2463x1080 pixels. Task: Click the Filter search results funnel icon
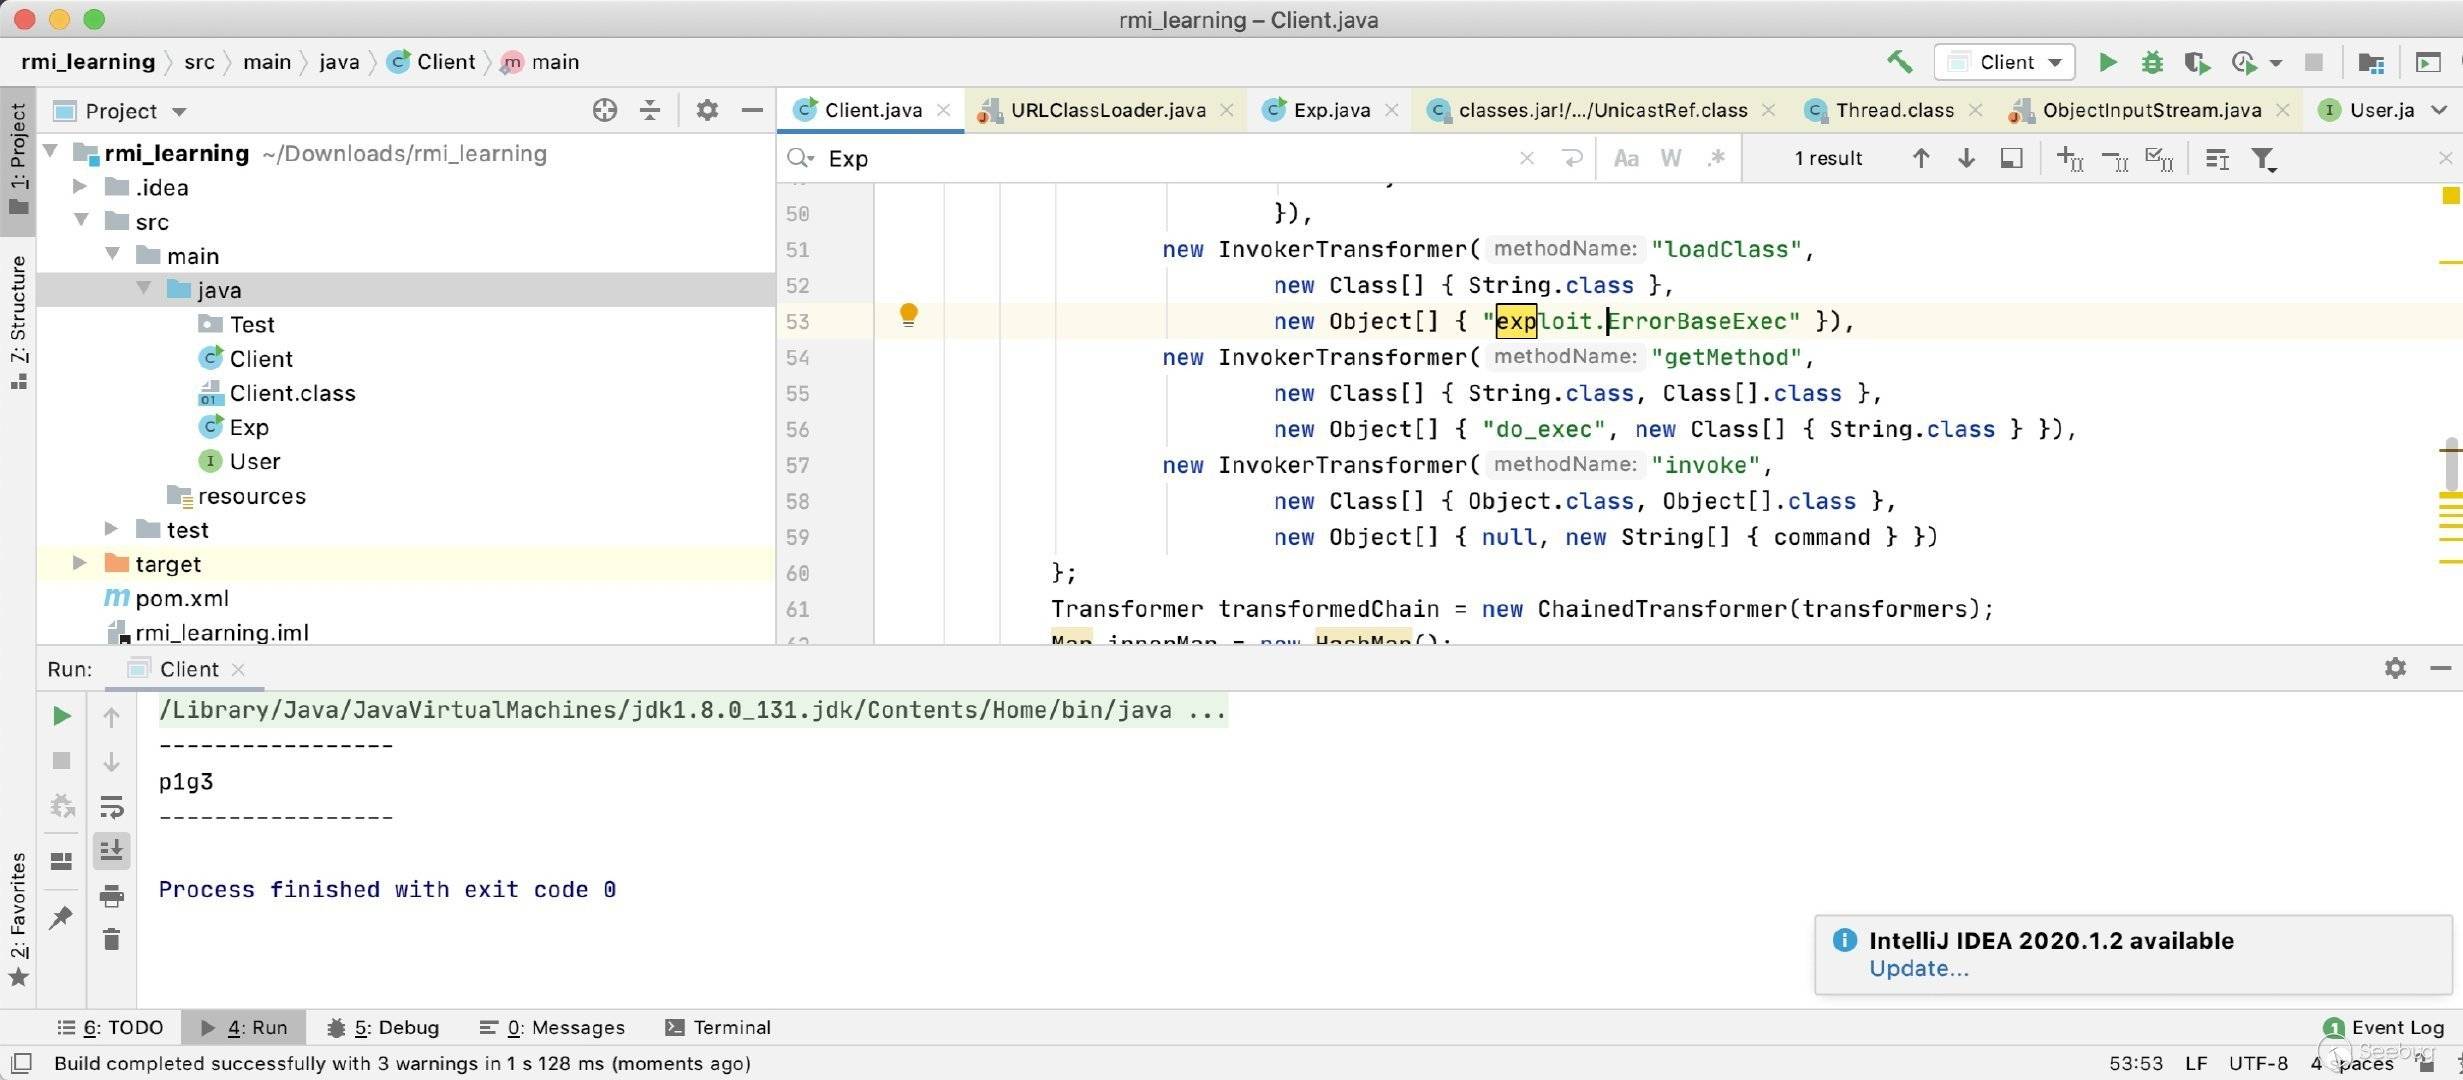tap(2263, 158)
